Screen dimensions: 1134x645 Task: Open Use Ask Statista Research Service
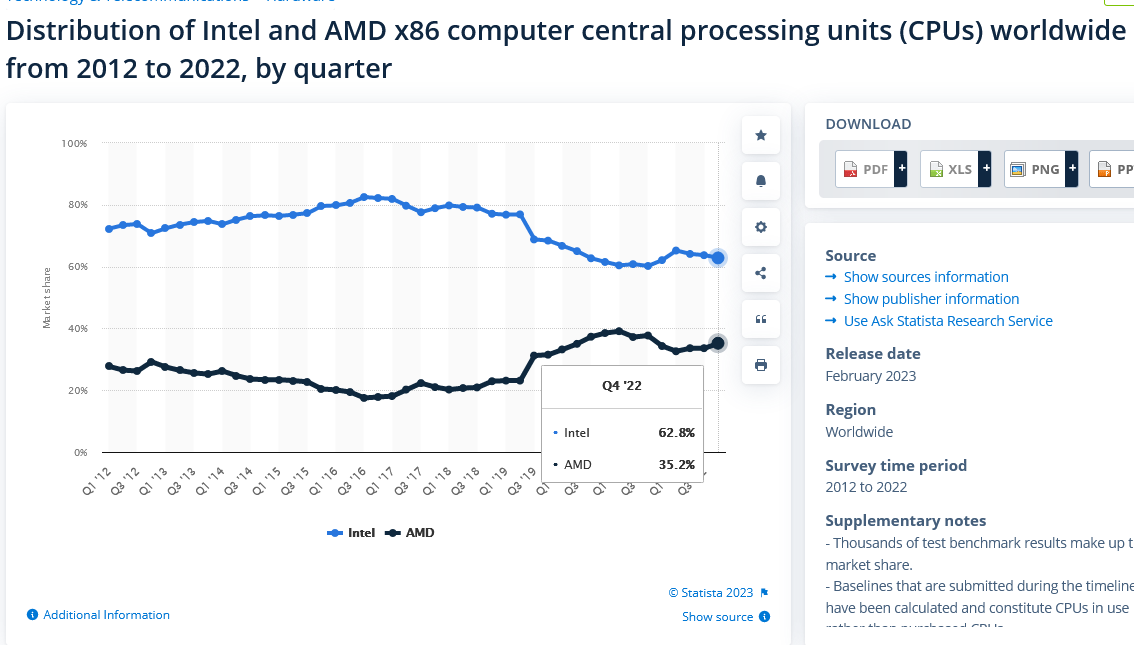tap(947, 320)
